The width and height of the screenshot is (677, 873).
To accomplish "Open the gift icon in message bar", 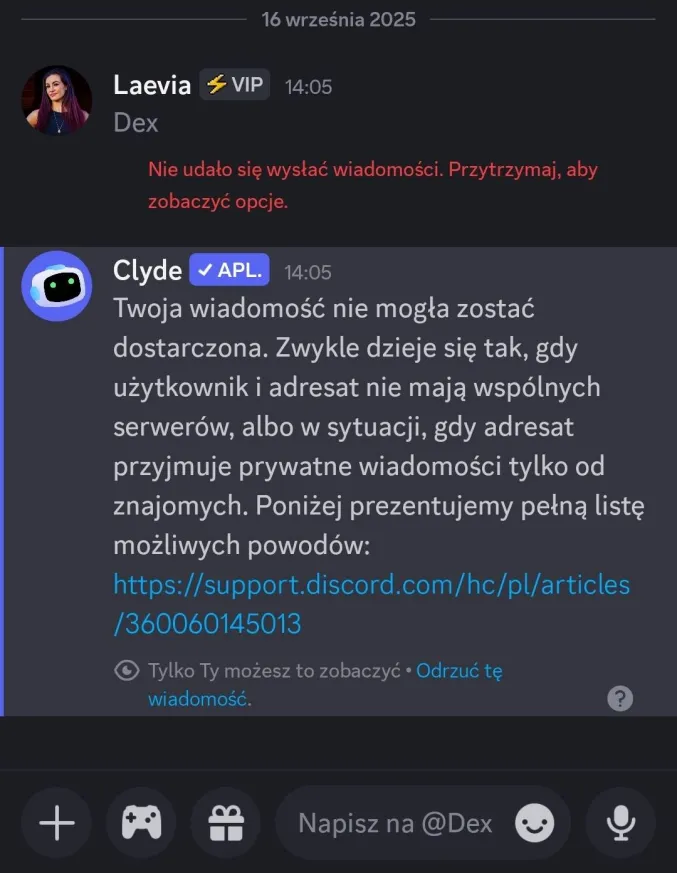I will click(x=226, y=822).
